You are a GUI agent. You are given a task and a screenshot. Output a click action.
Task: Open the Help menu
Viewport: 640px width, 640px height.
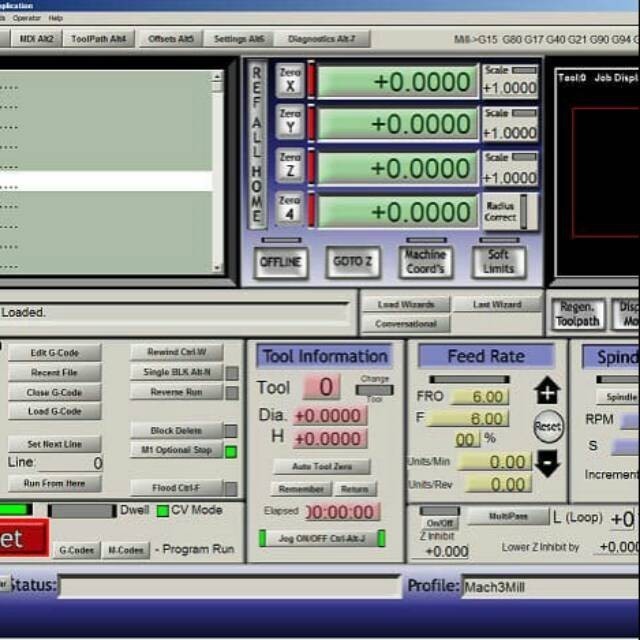tap(56, 18)
